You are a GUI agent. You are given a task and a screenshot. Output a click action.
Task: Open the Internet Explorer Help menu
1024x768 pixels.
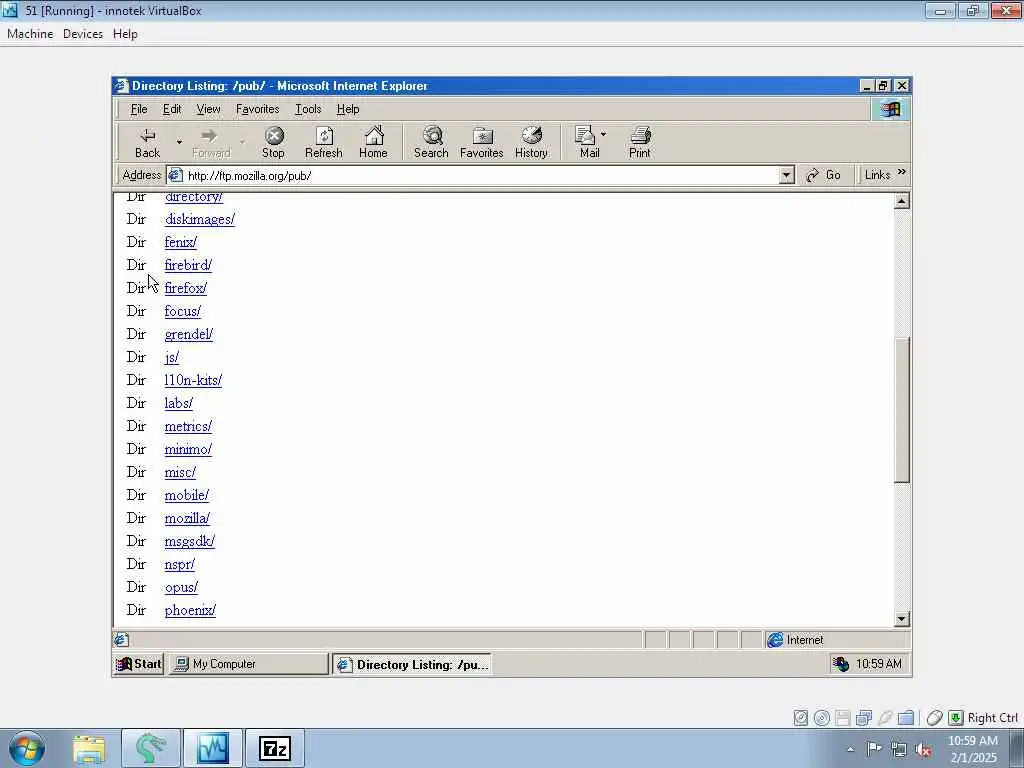[x=348, y=109]
